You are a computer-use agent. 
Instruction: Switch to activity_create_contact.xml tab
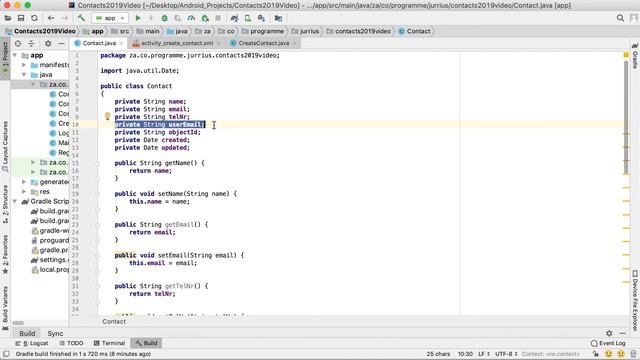(177, 43)
